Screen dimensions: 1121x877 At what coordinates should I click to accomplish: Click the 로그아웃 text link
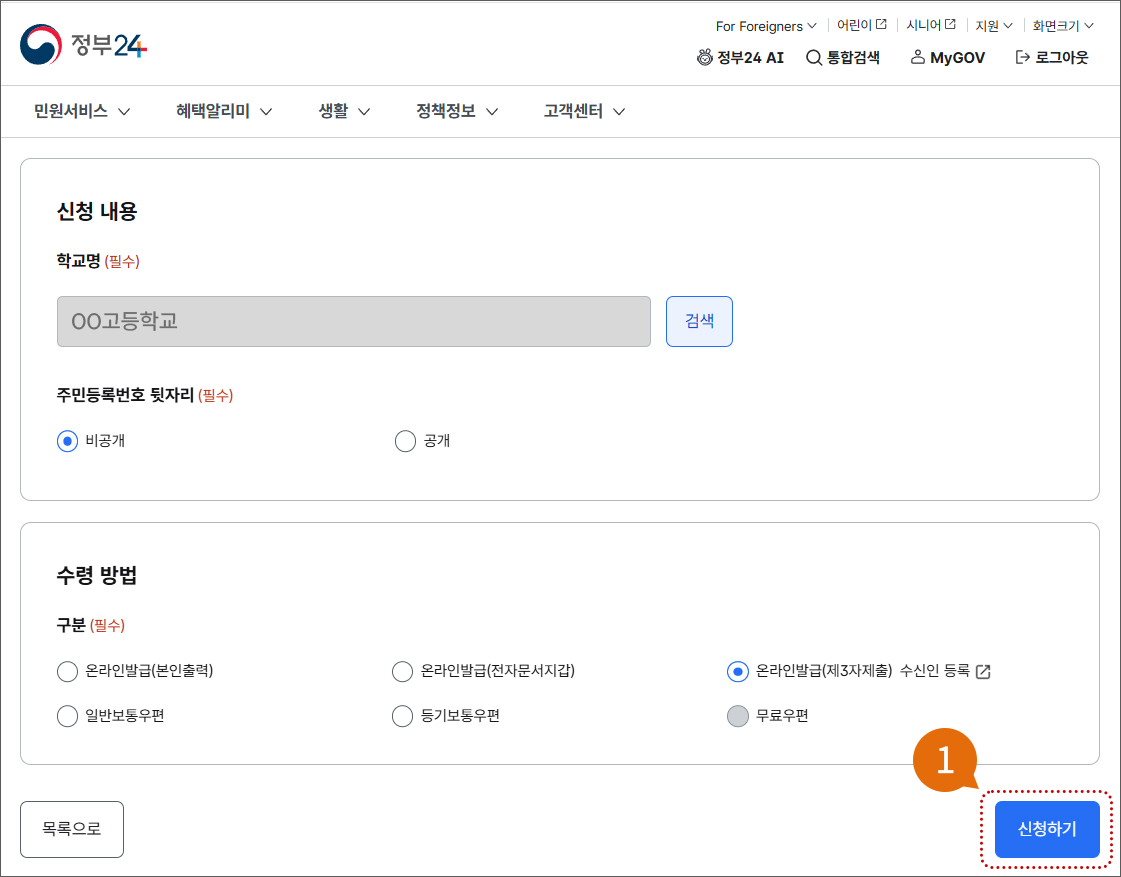point(1062,57)
